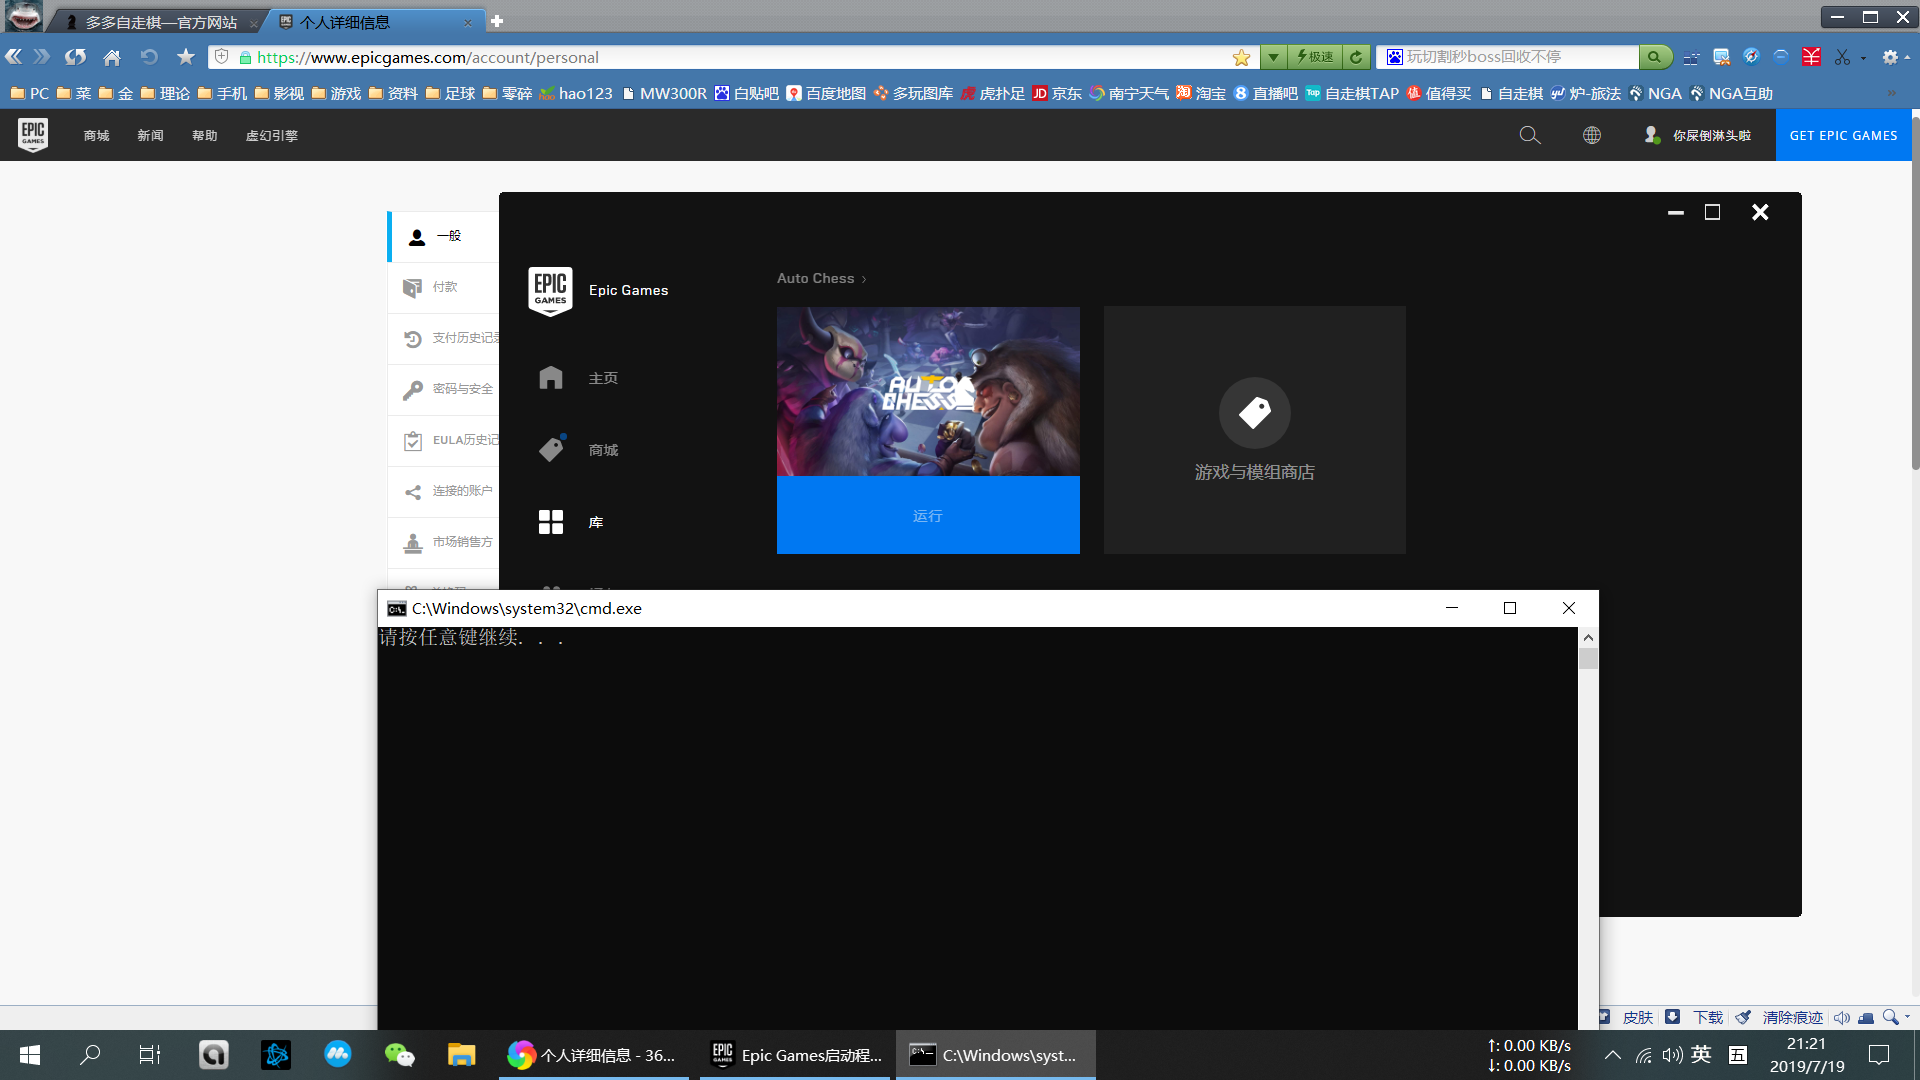Screen dimensions: 1920x1080
Task: Click the browser forward arrow icon
Action: (42, 57)
